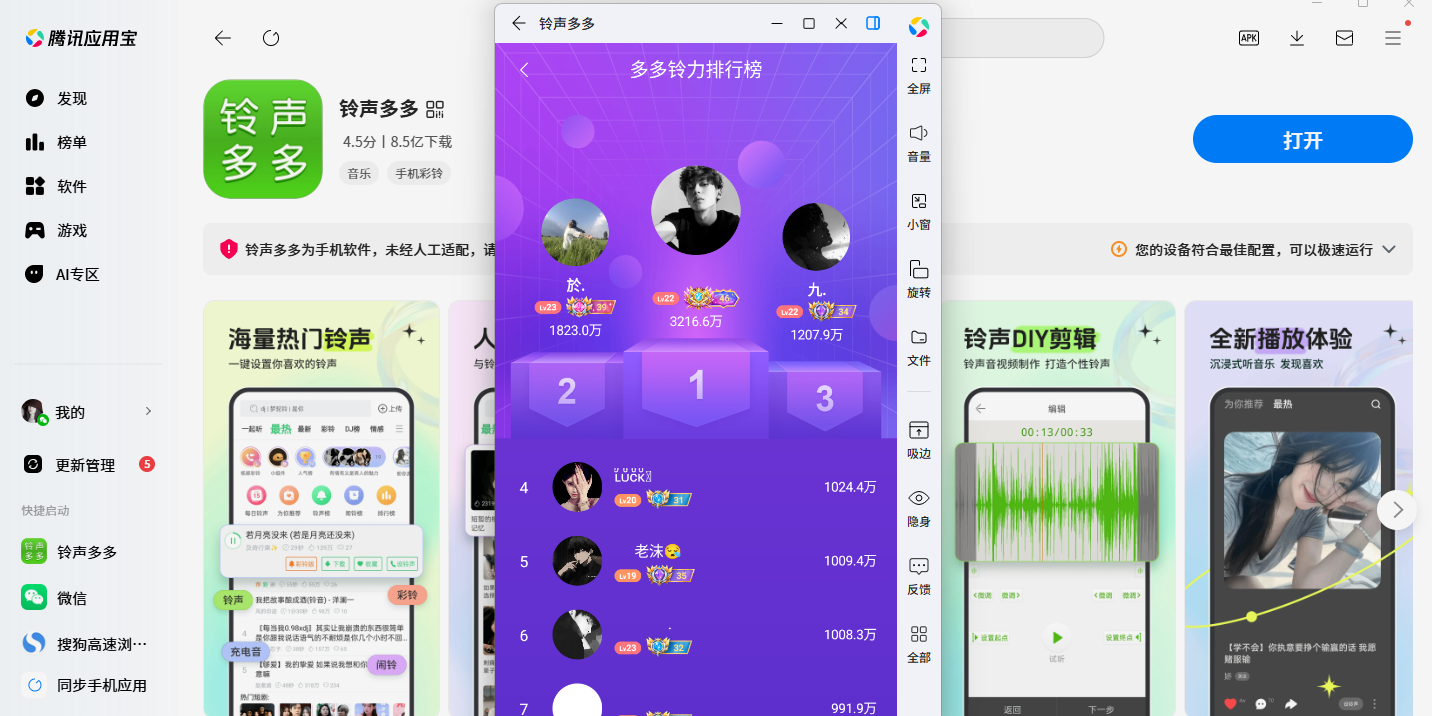Open first place user avatar 3216.6万
This screenshot has width=1432, height=716.
[x=696, y=210]
